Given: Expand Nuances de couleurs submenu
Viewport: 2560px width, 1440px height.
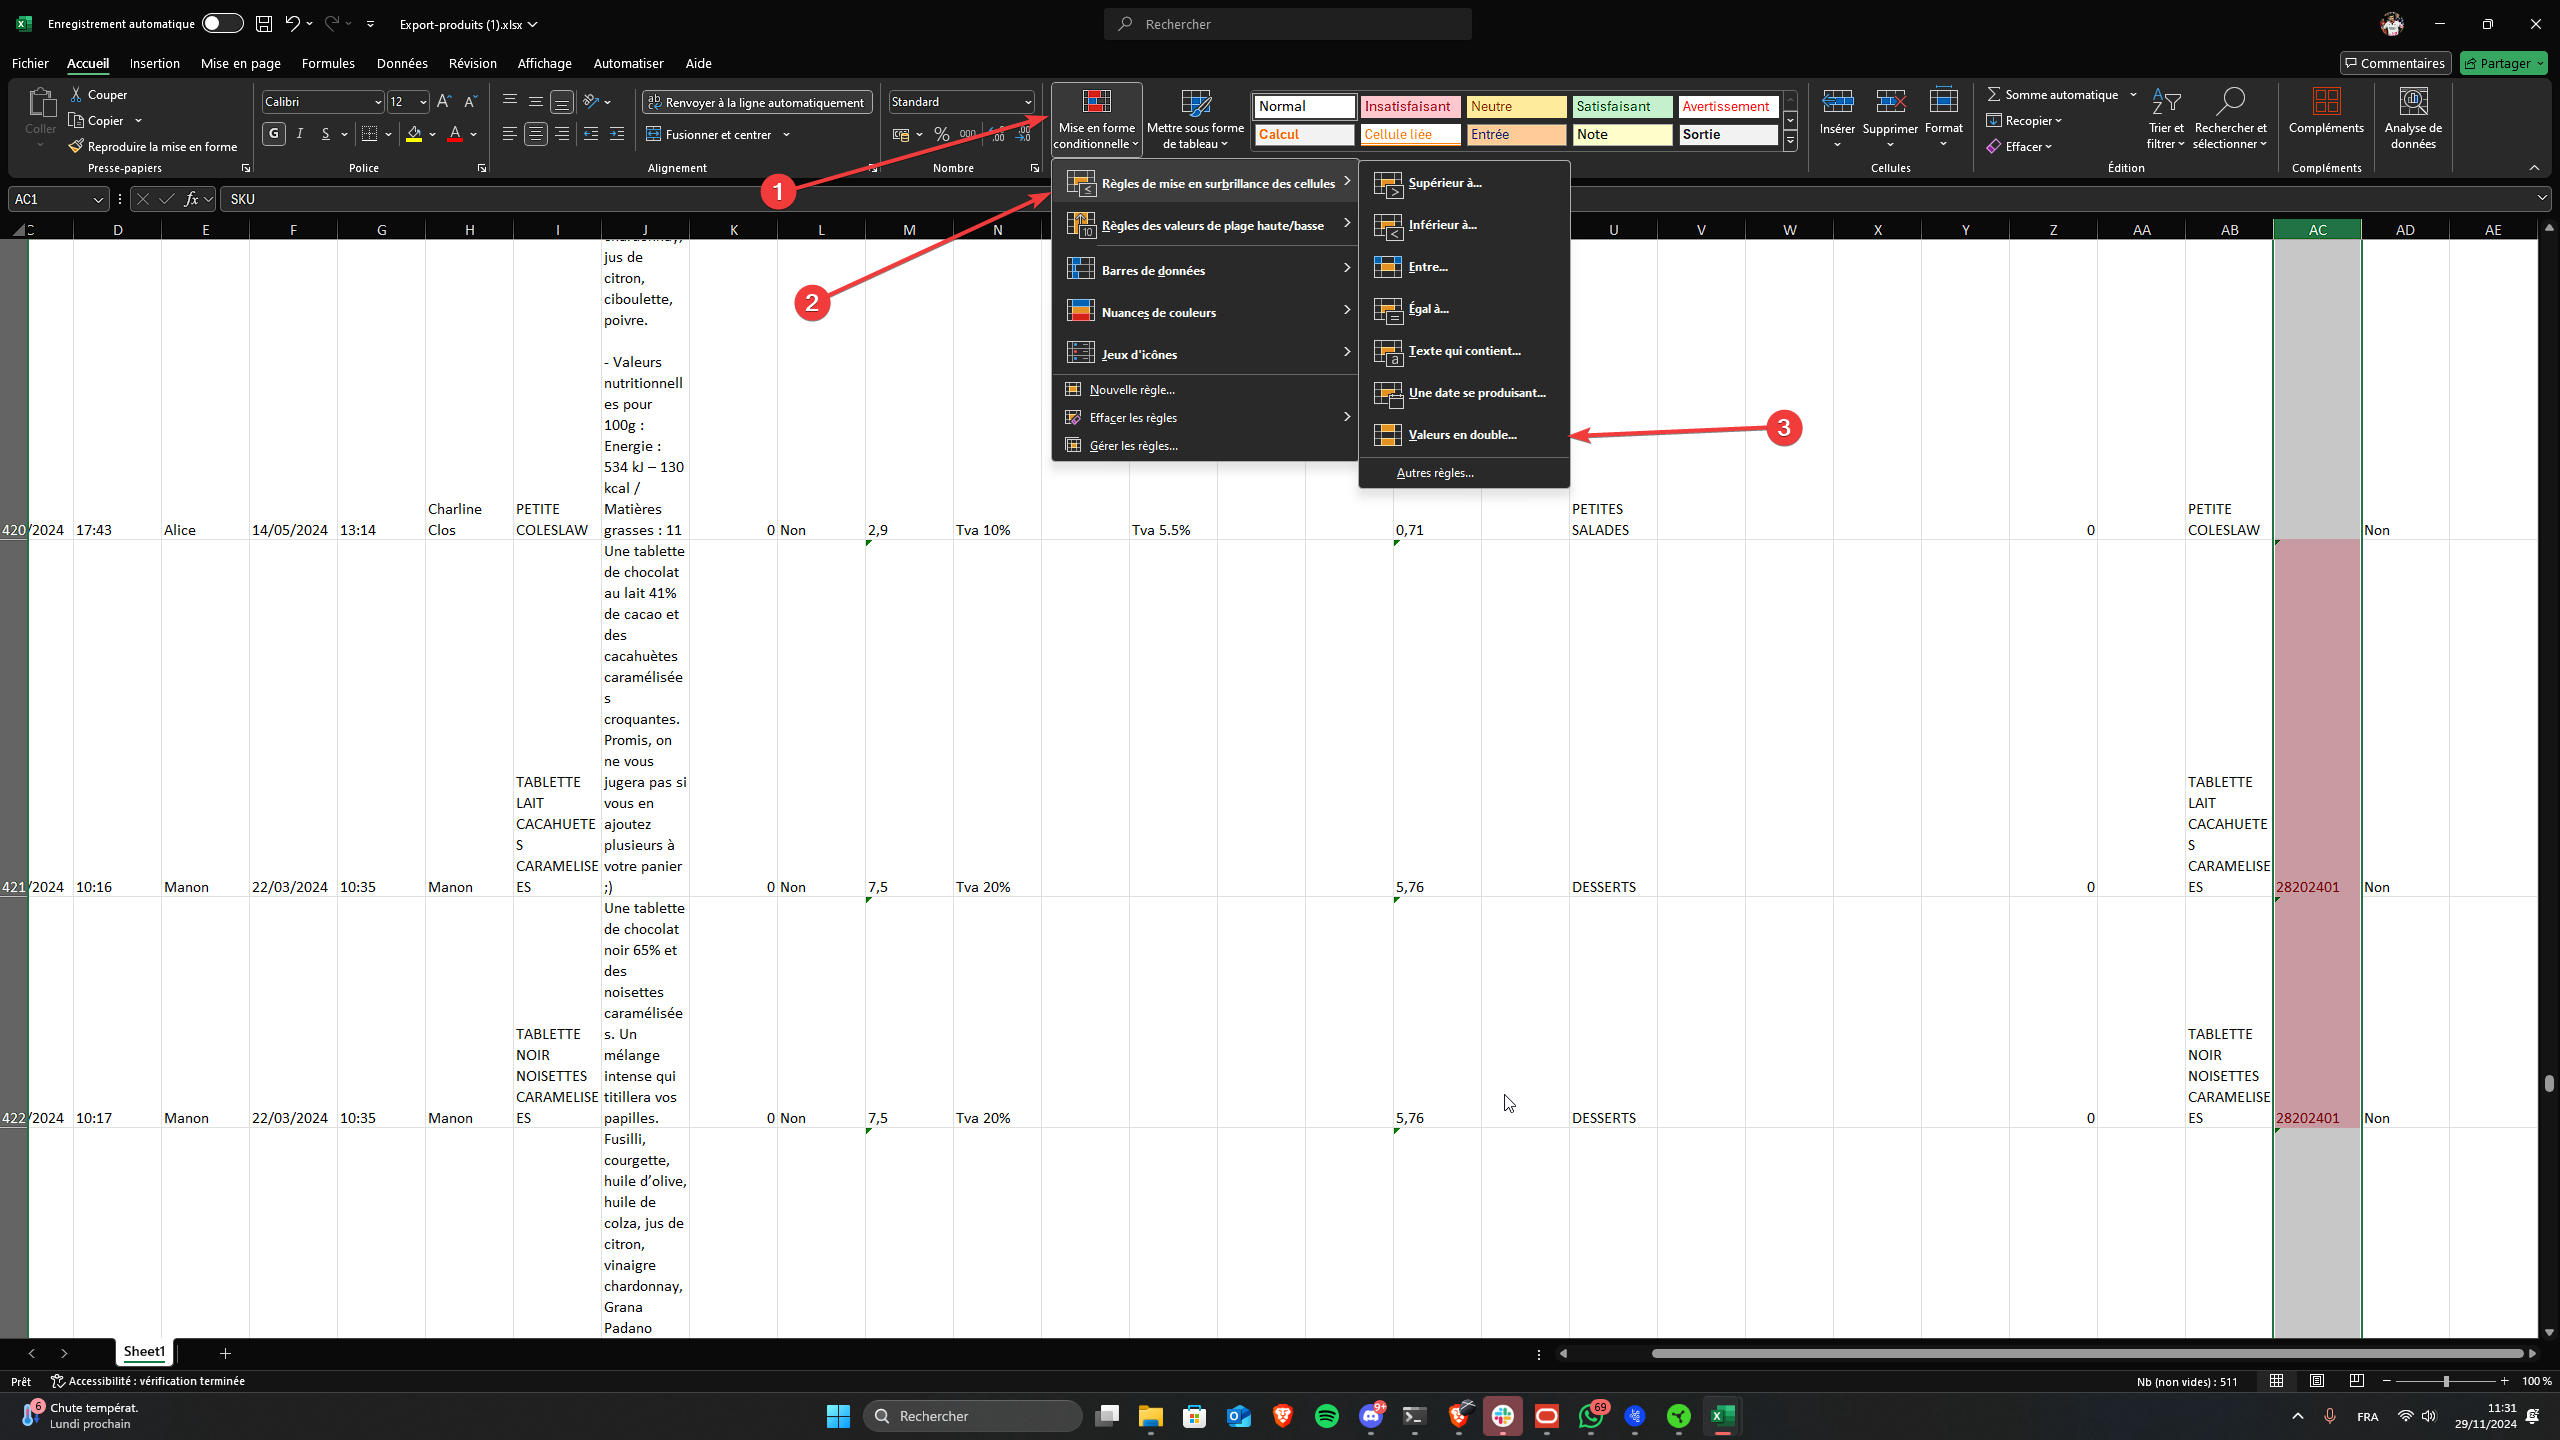Looking at the screenshot, I should click(1206, 312).
